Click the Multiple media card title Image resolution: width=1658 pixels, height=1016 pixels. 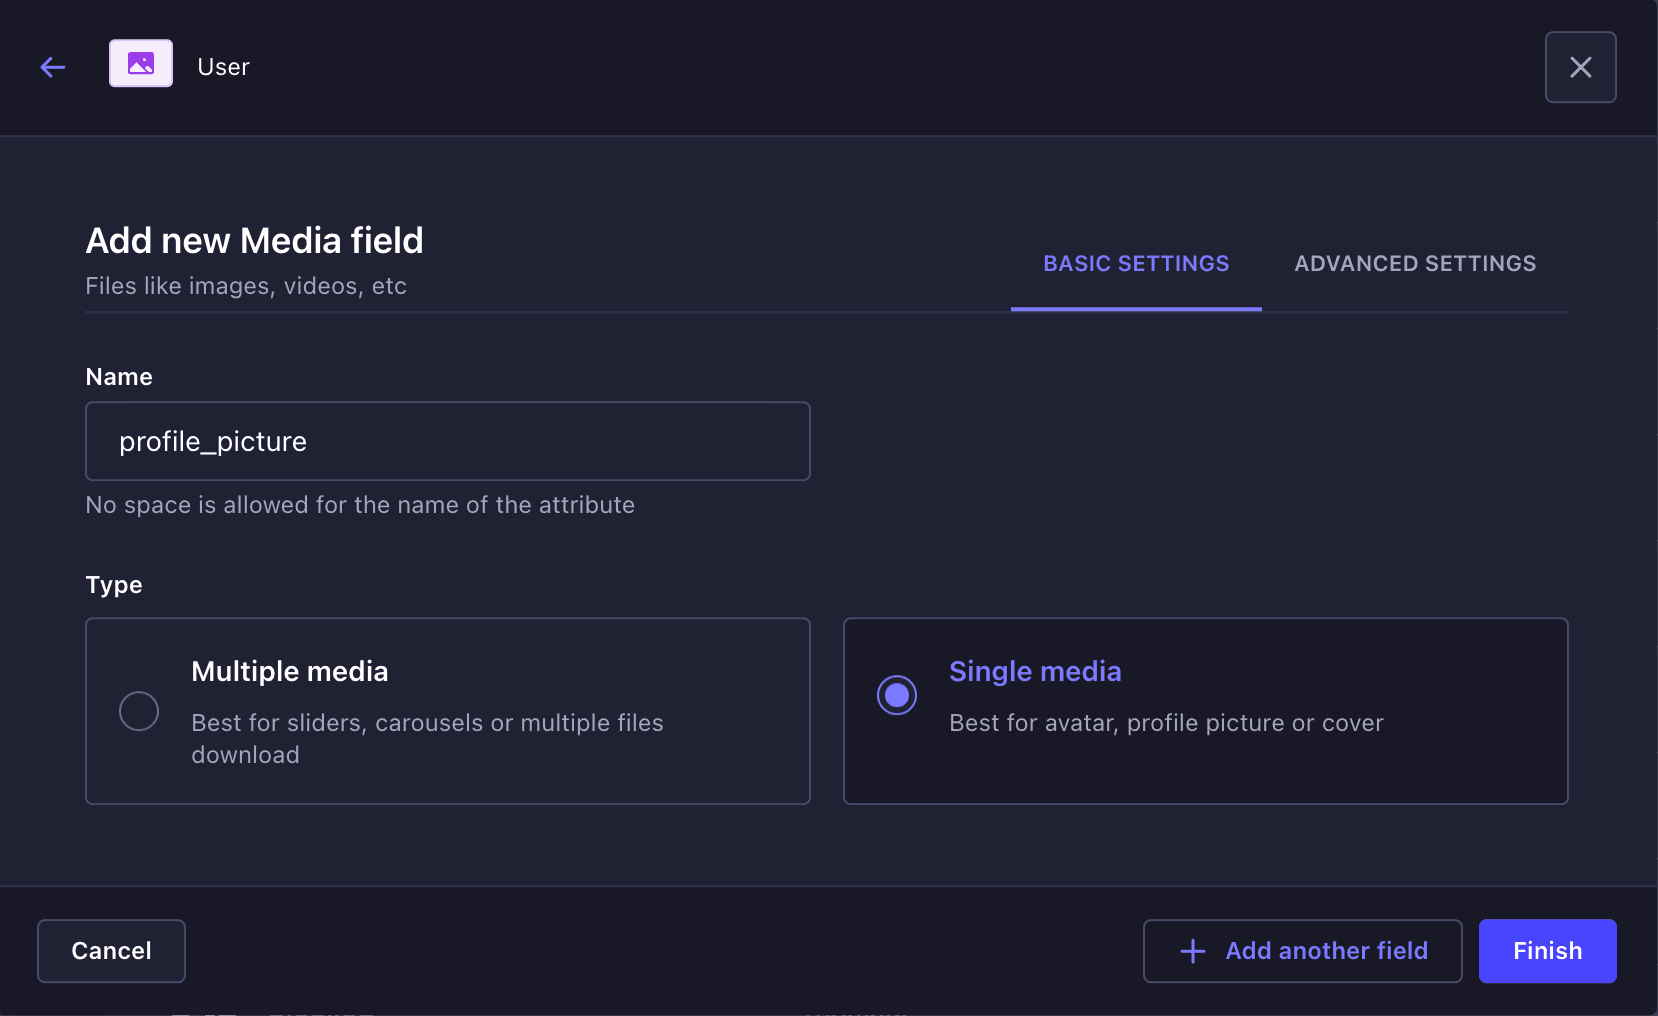[290, 671]
